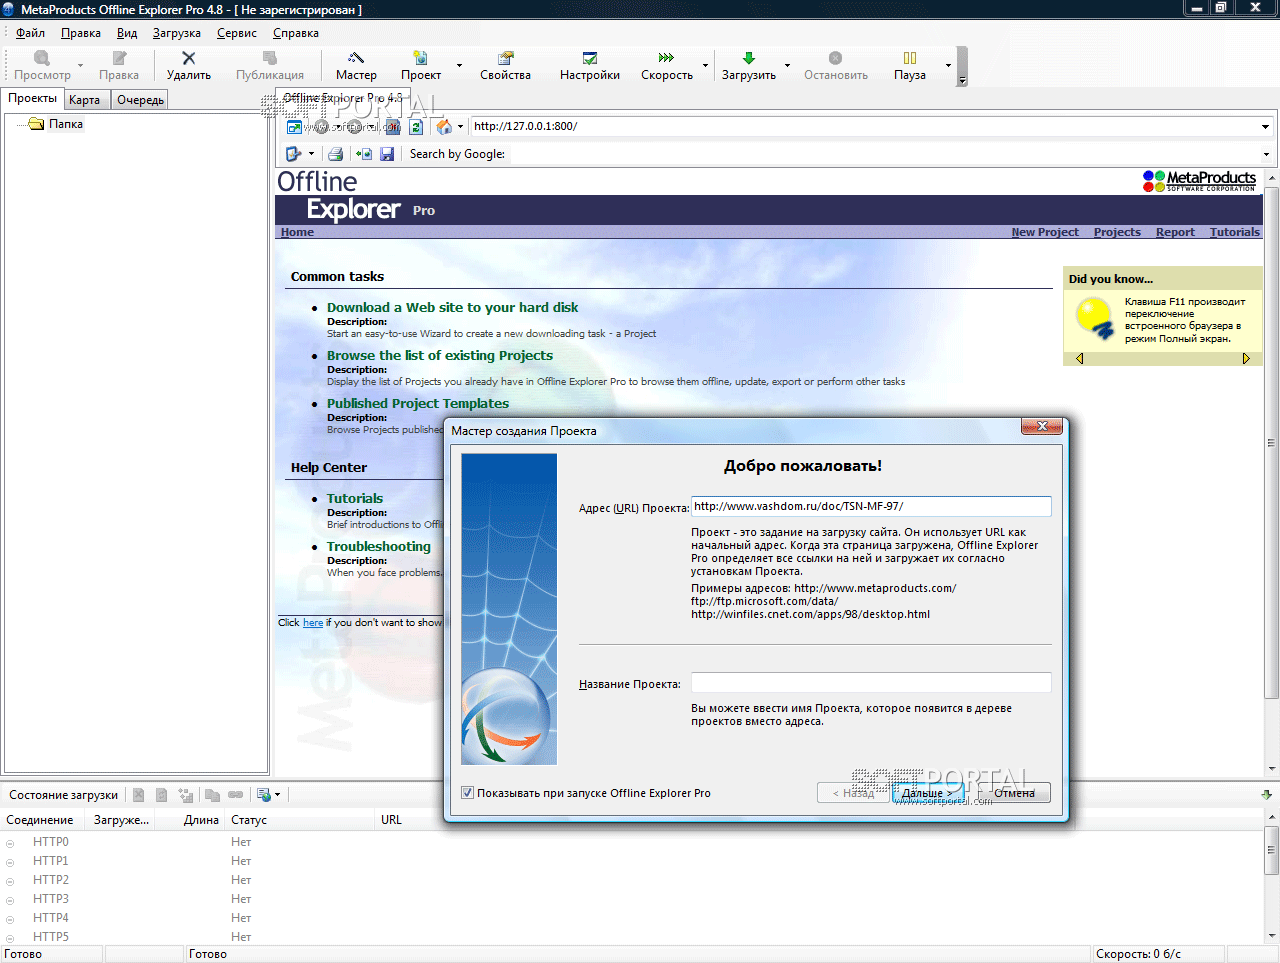Show next tip with right arrow
The image size is (1280, 963).
point(1246,358)
